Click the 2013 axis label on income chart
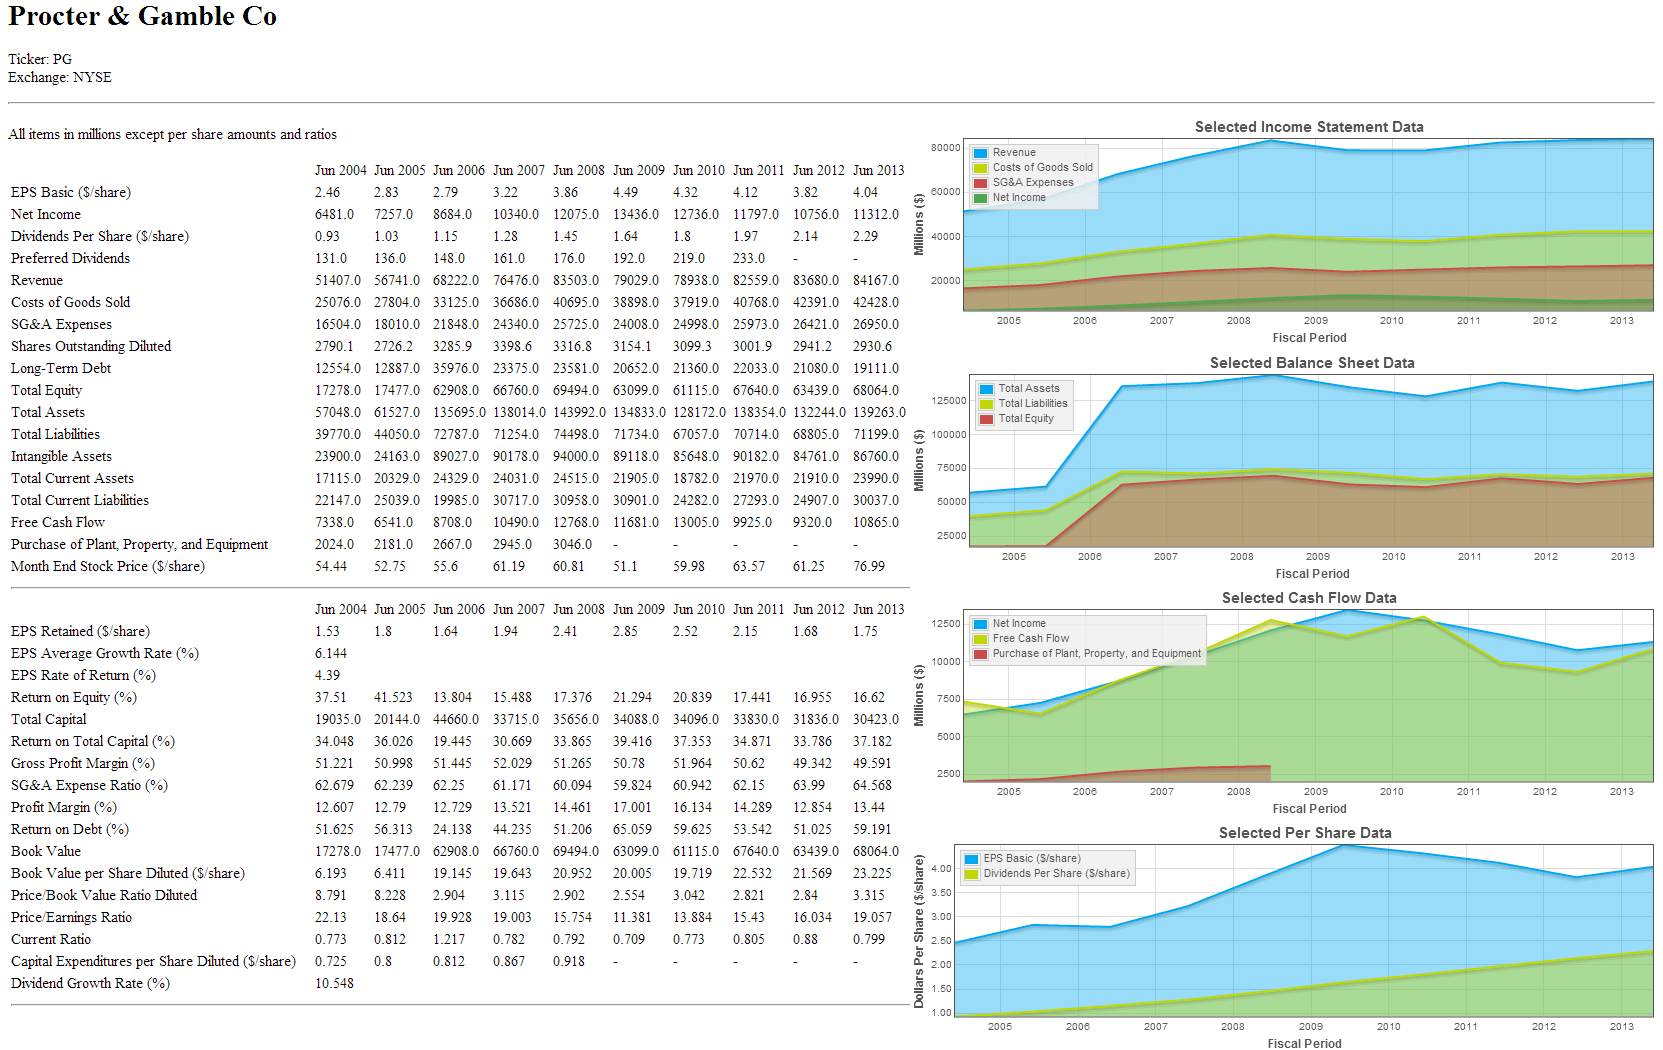The width and height of the screenshot is (1663, 1050). pyautogui.click(x=1621, y=321)
